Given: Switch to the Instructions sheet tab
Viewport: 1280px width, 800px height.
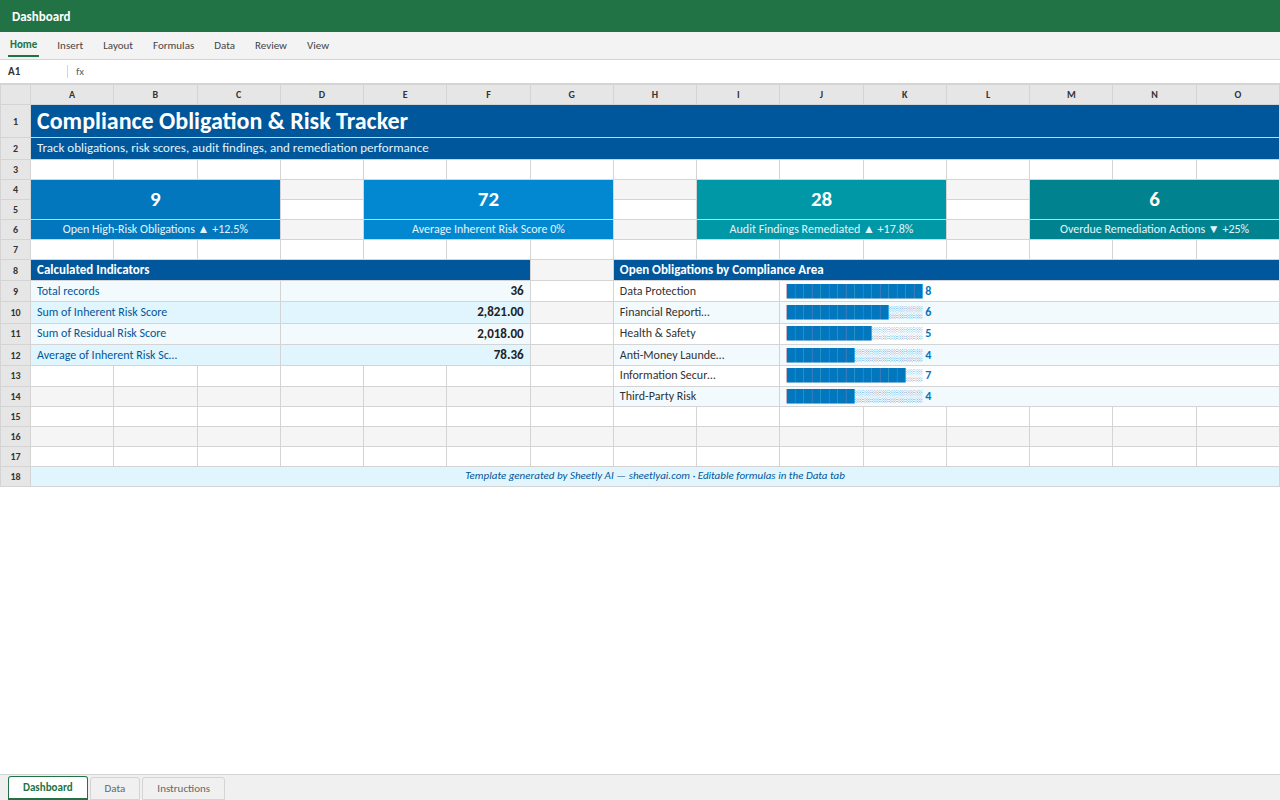Looking at the screenshot, I should [x=184, y=788].
